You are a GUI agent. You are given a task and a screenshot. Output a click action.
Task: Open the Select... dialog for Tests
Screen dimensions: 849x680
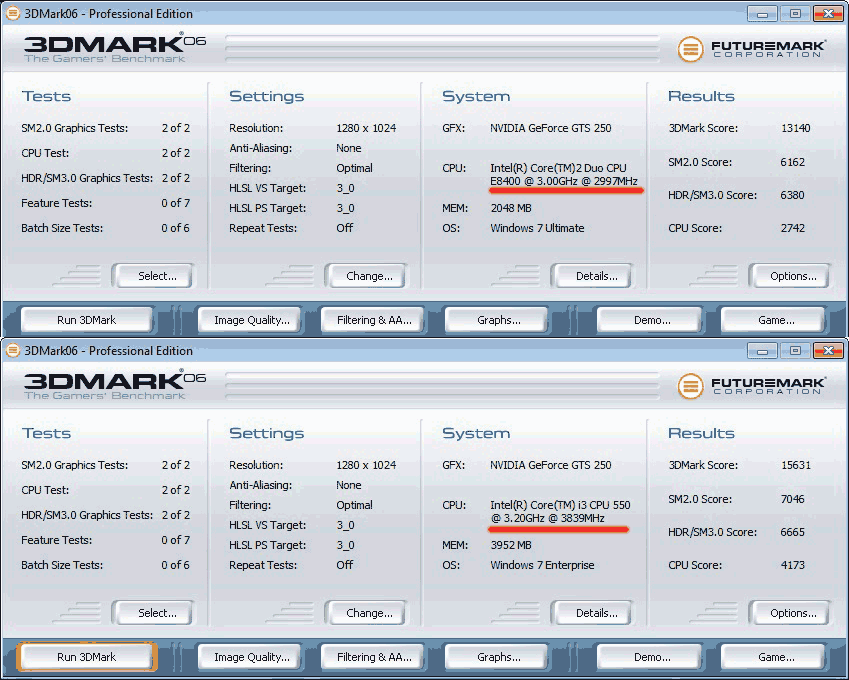(152, 275)
